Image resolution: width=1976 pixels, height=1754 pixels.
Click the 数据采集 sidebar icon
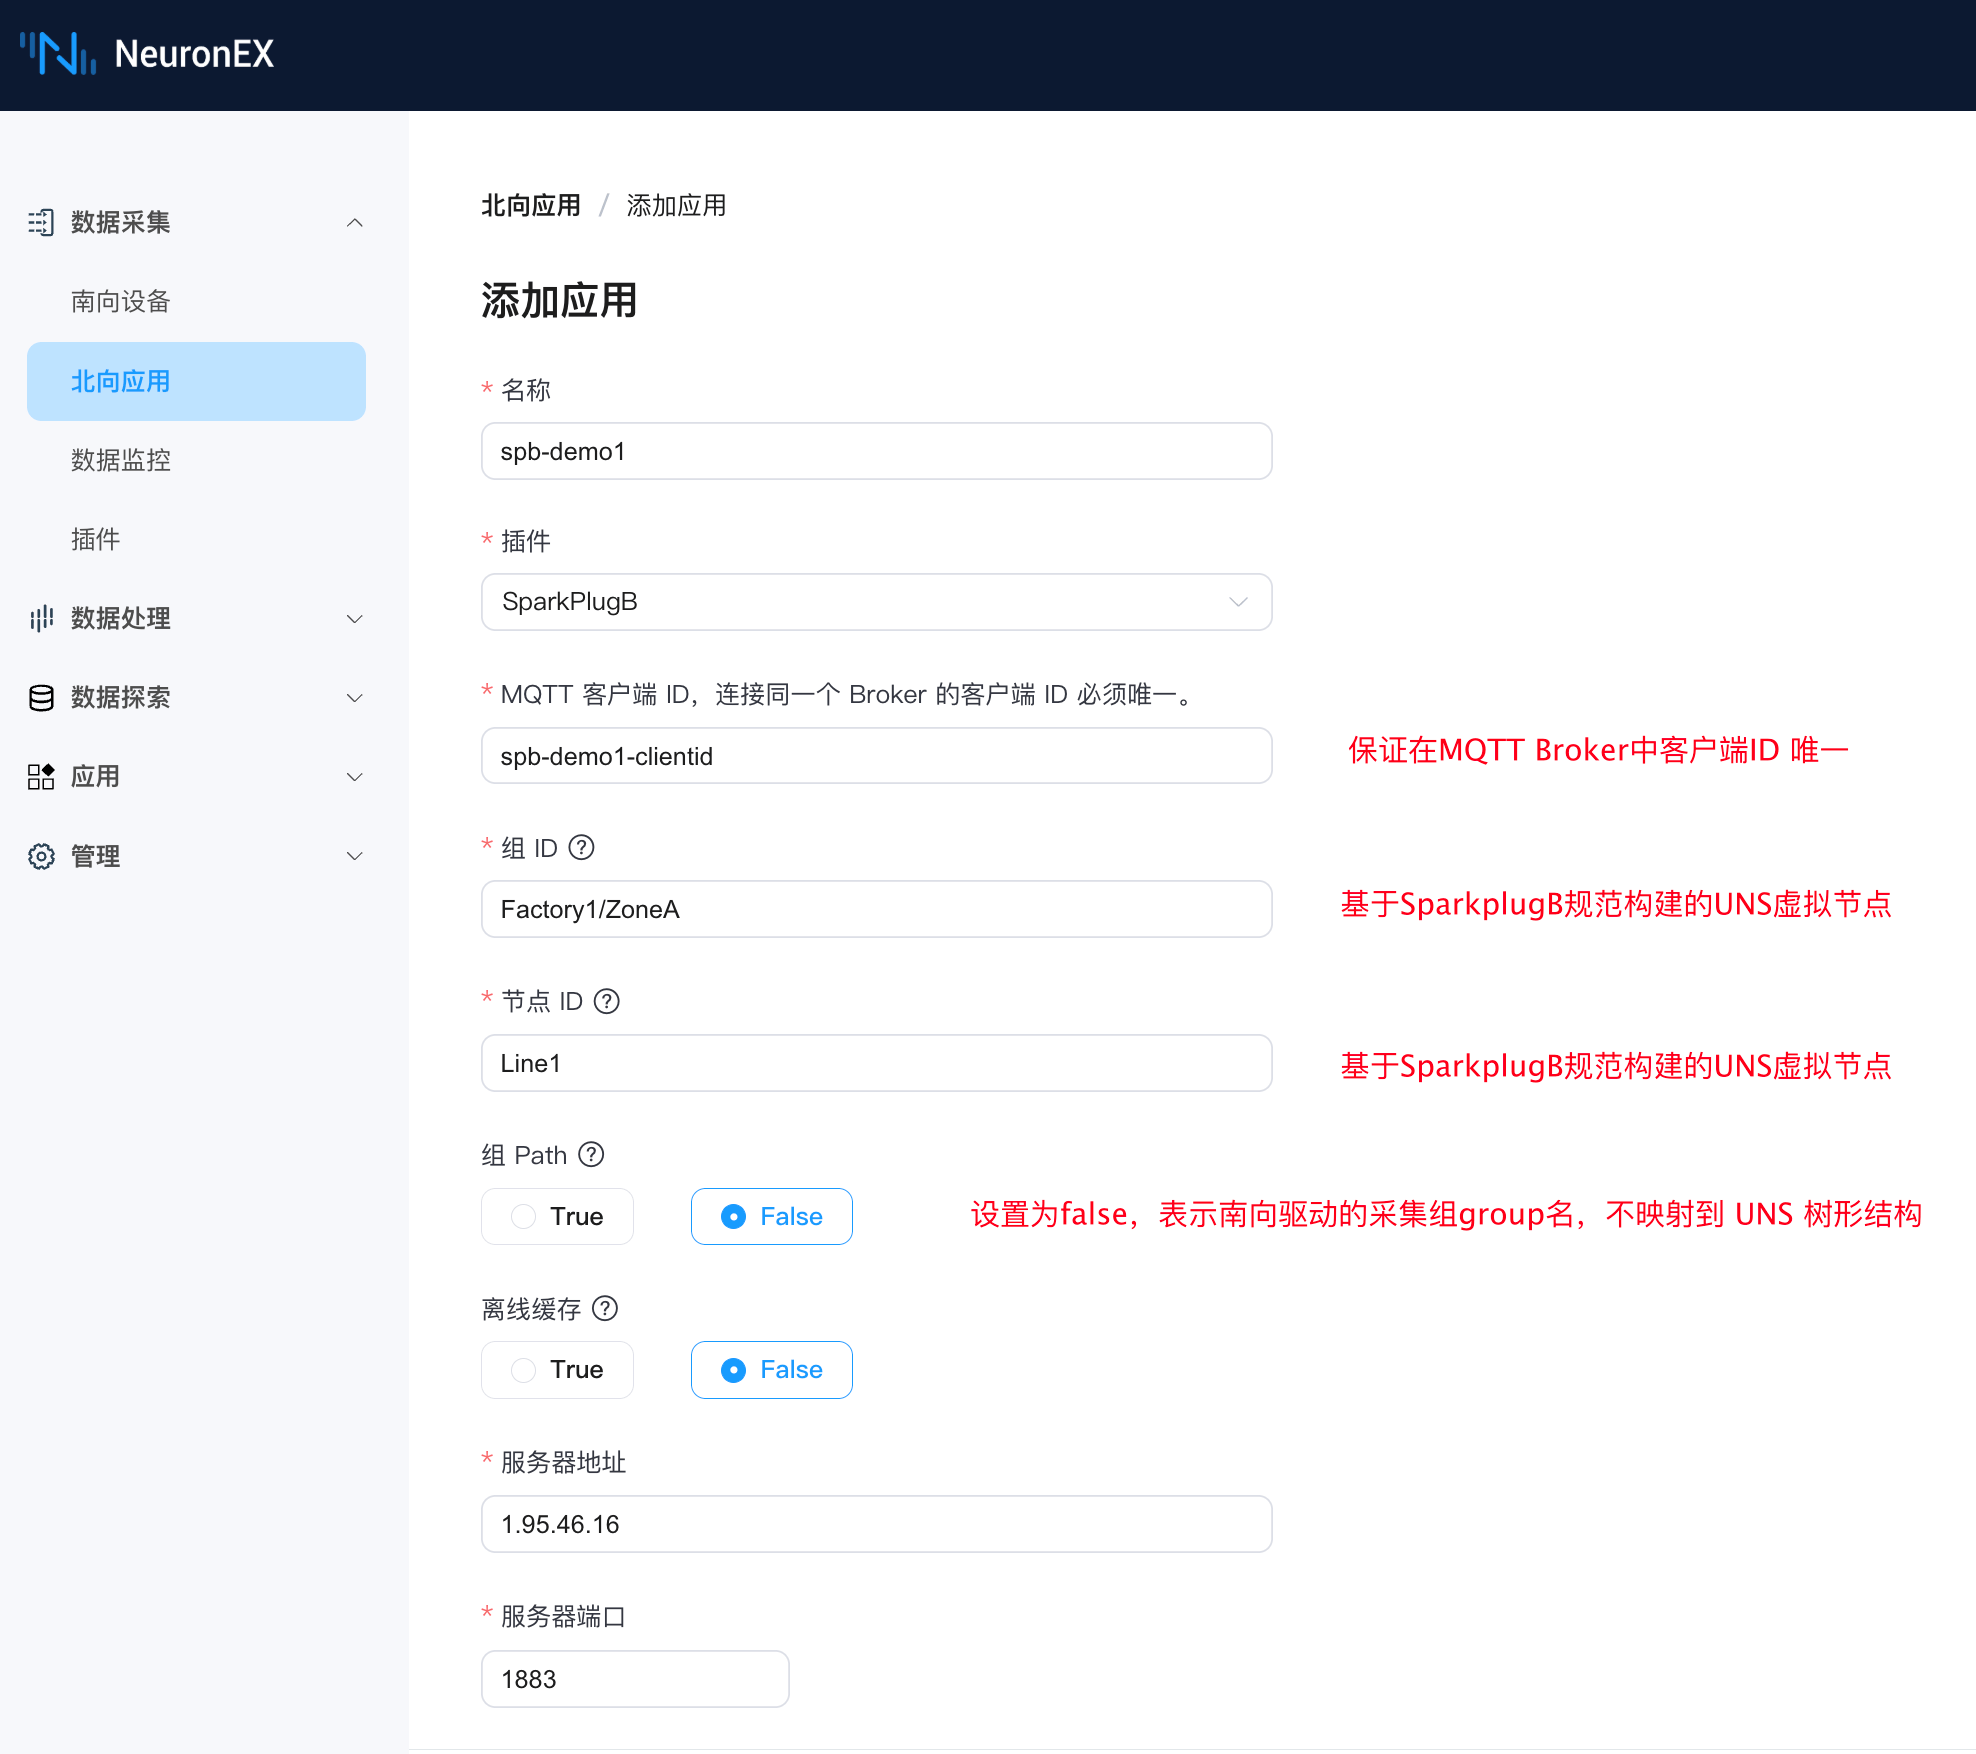[41, 222]
